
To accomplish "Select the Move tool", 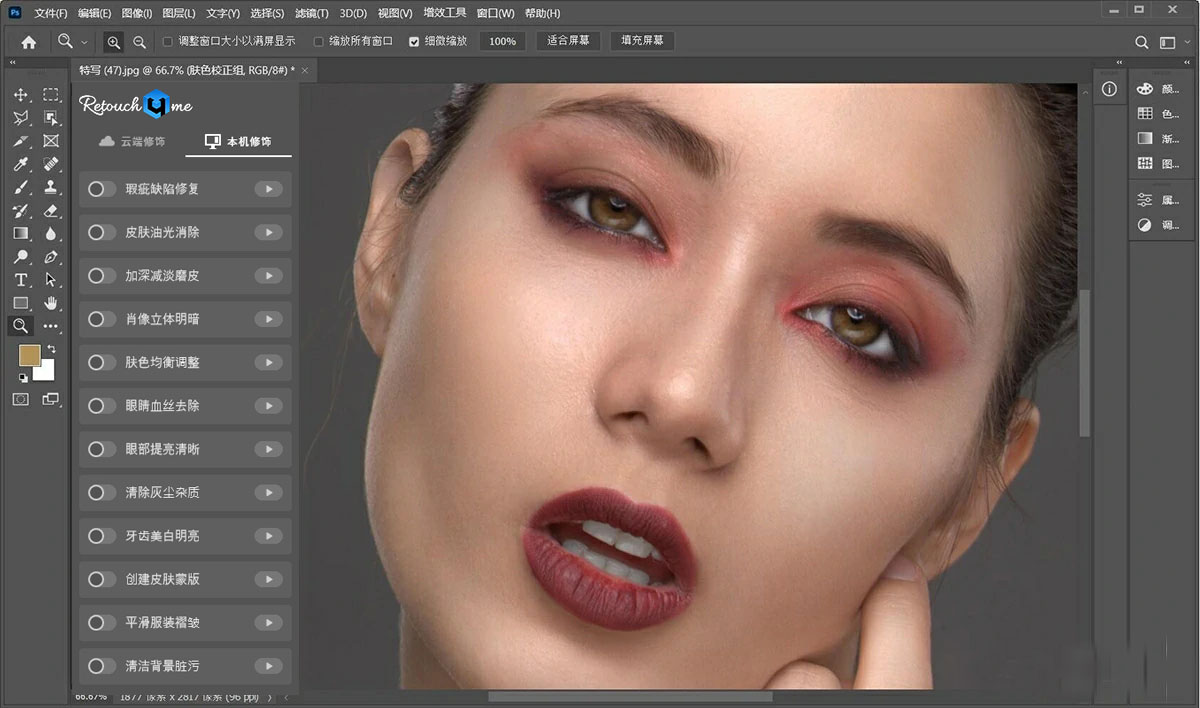I will tap(21, 95).
